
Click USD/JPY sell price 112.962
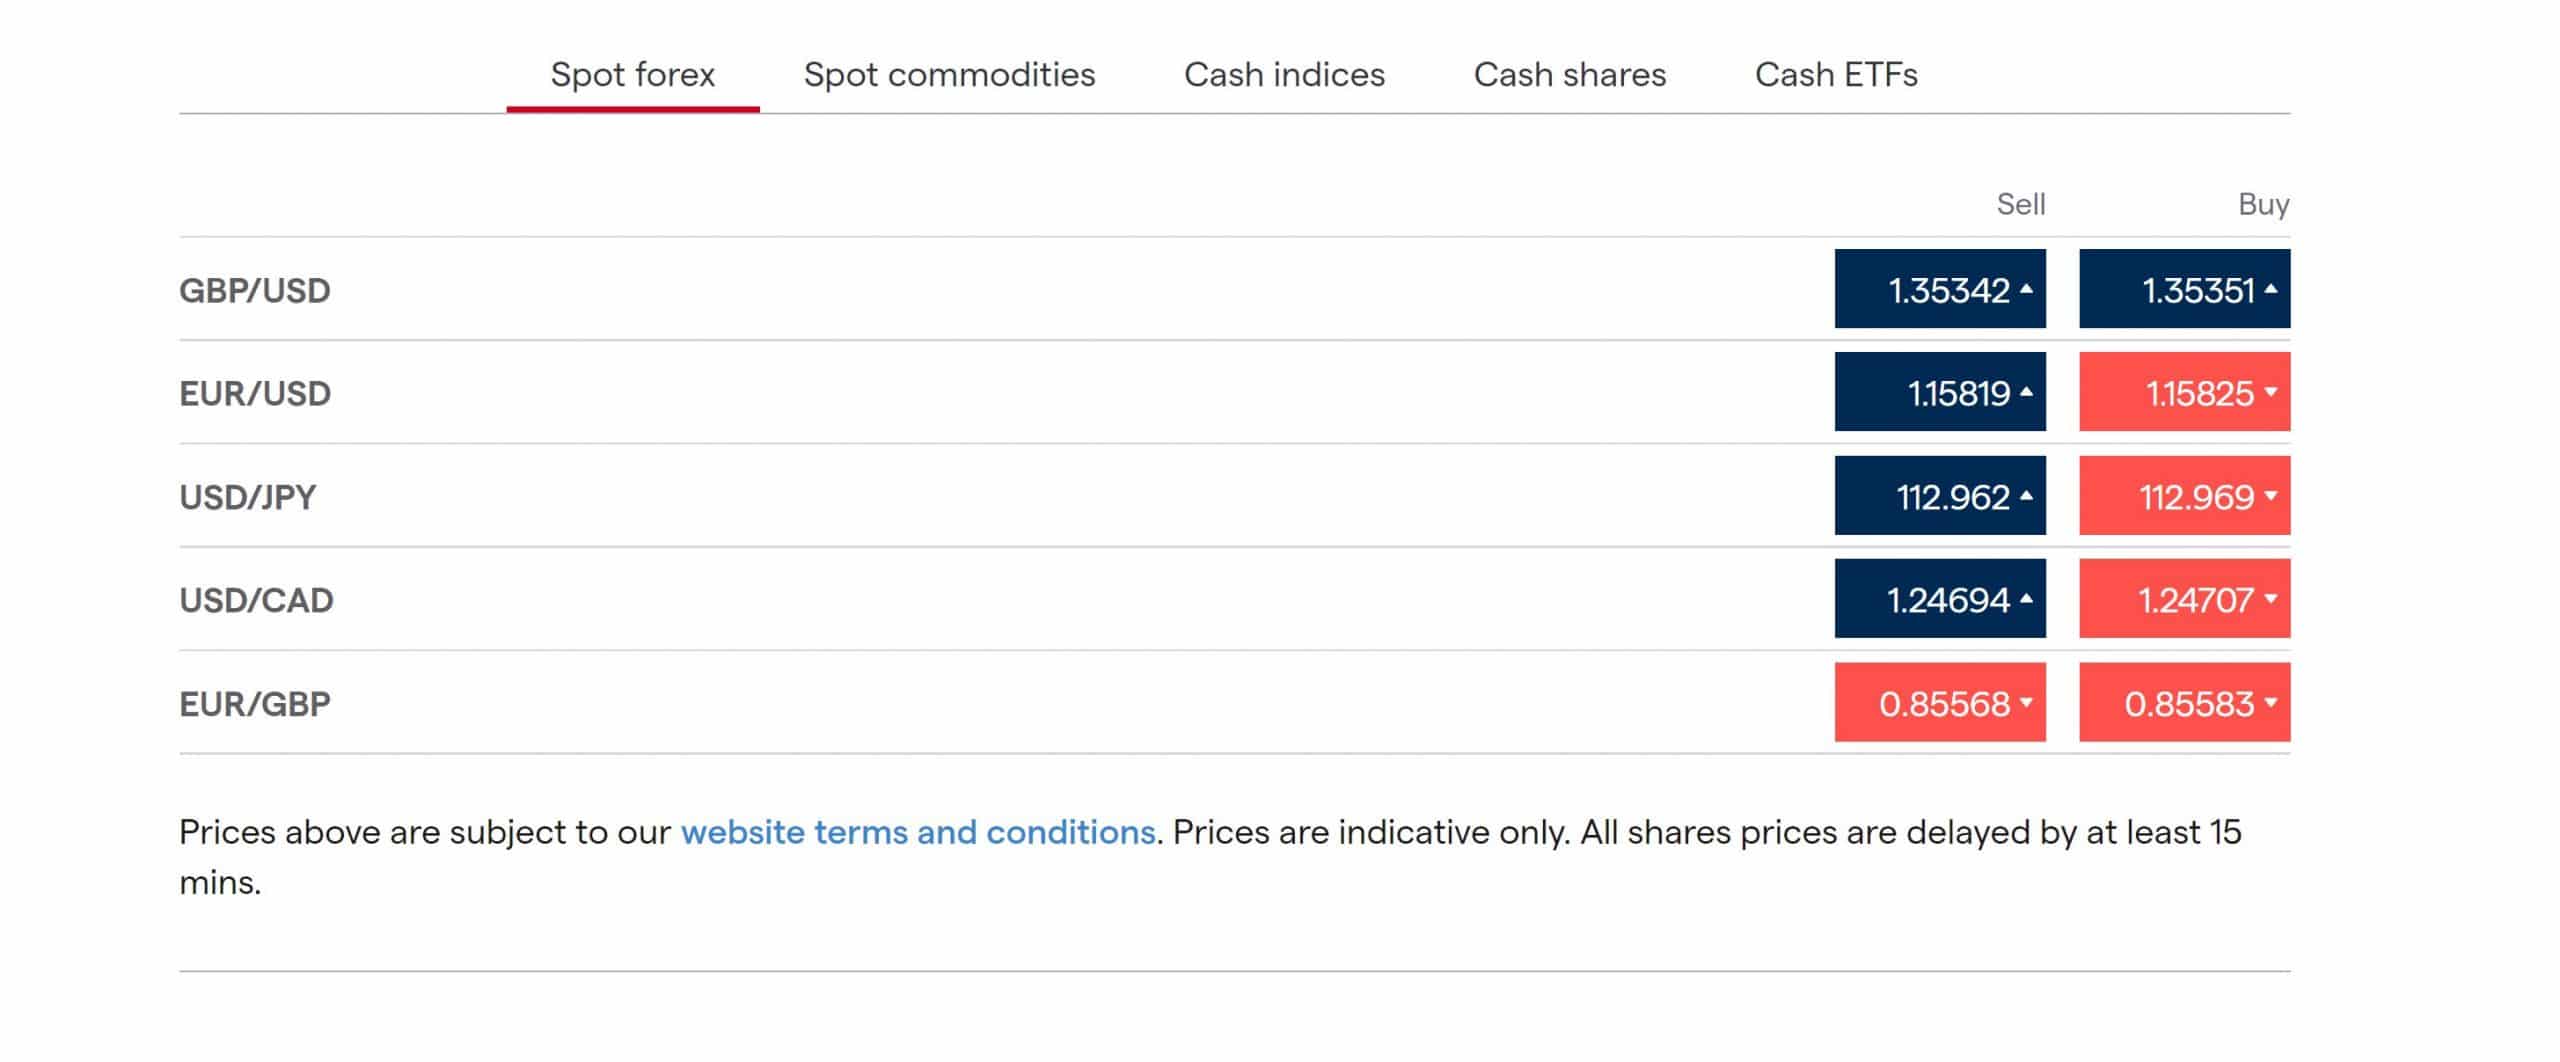click(x=1940, y=496)
